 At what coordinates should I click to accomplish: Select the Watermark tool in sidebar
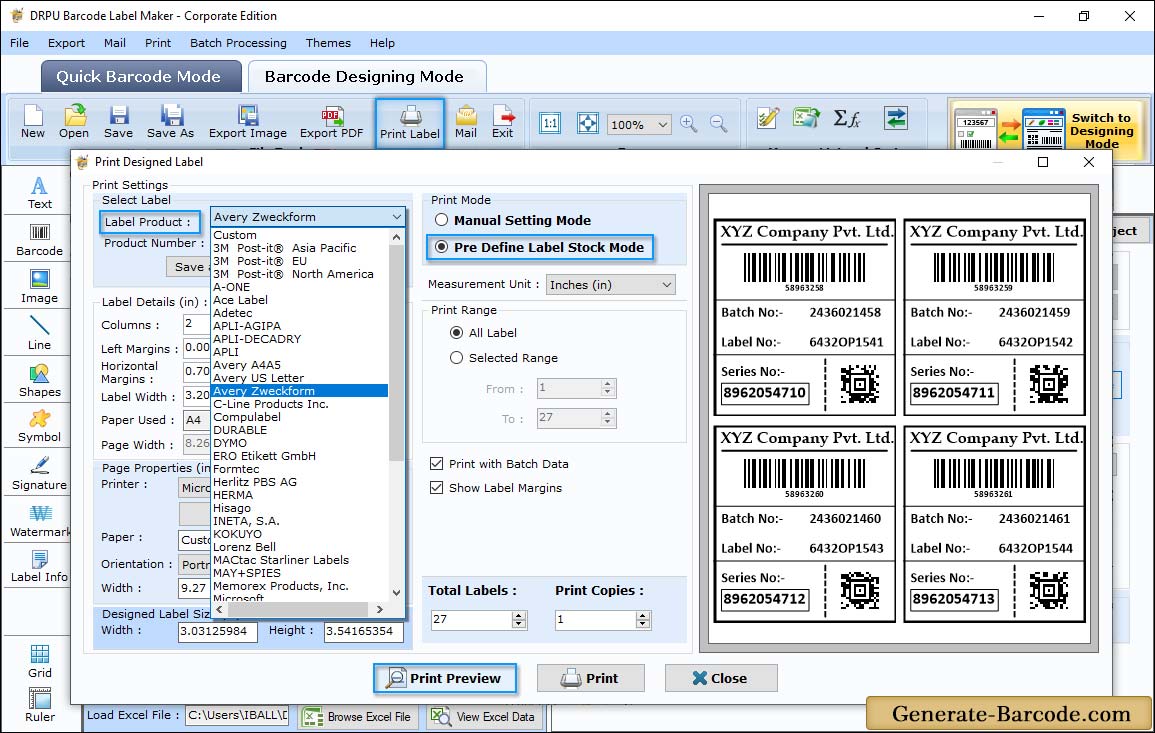click(x=39, y=522)
